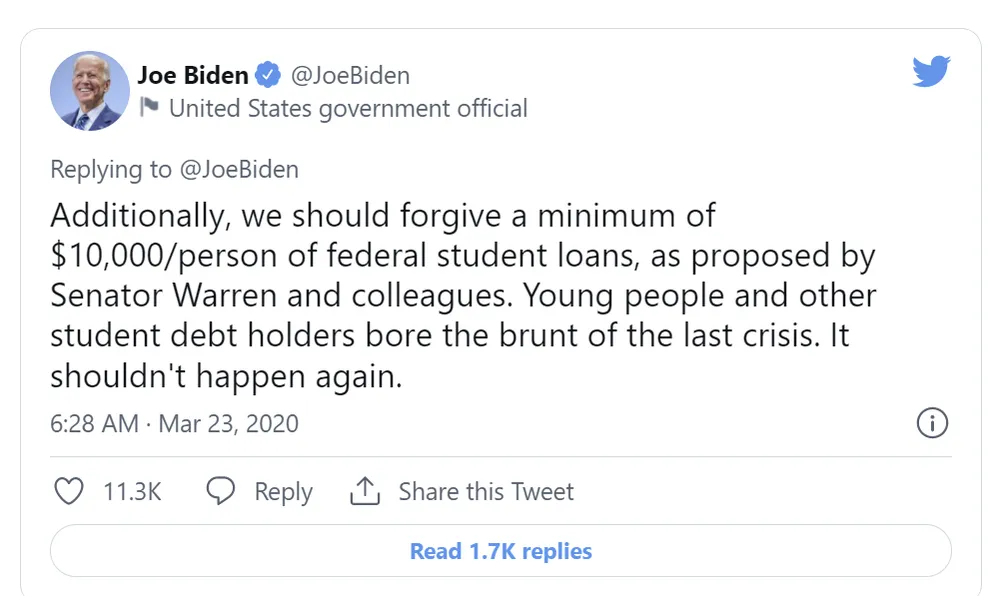
Task: Open @JoeBiden in the Replying to line
Action: (x=238, y=169)
